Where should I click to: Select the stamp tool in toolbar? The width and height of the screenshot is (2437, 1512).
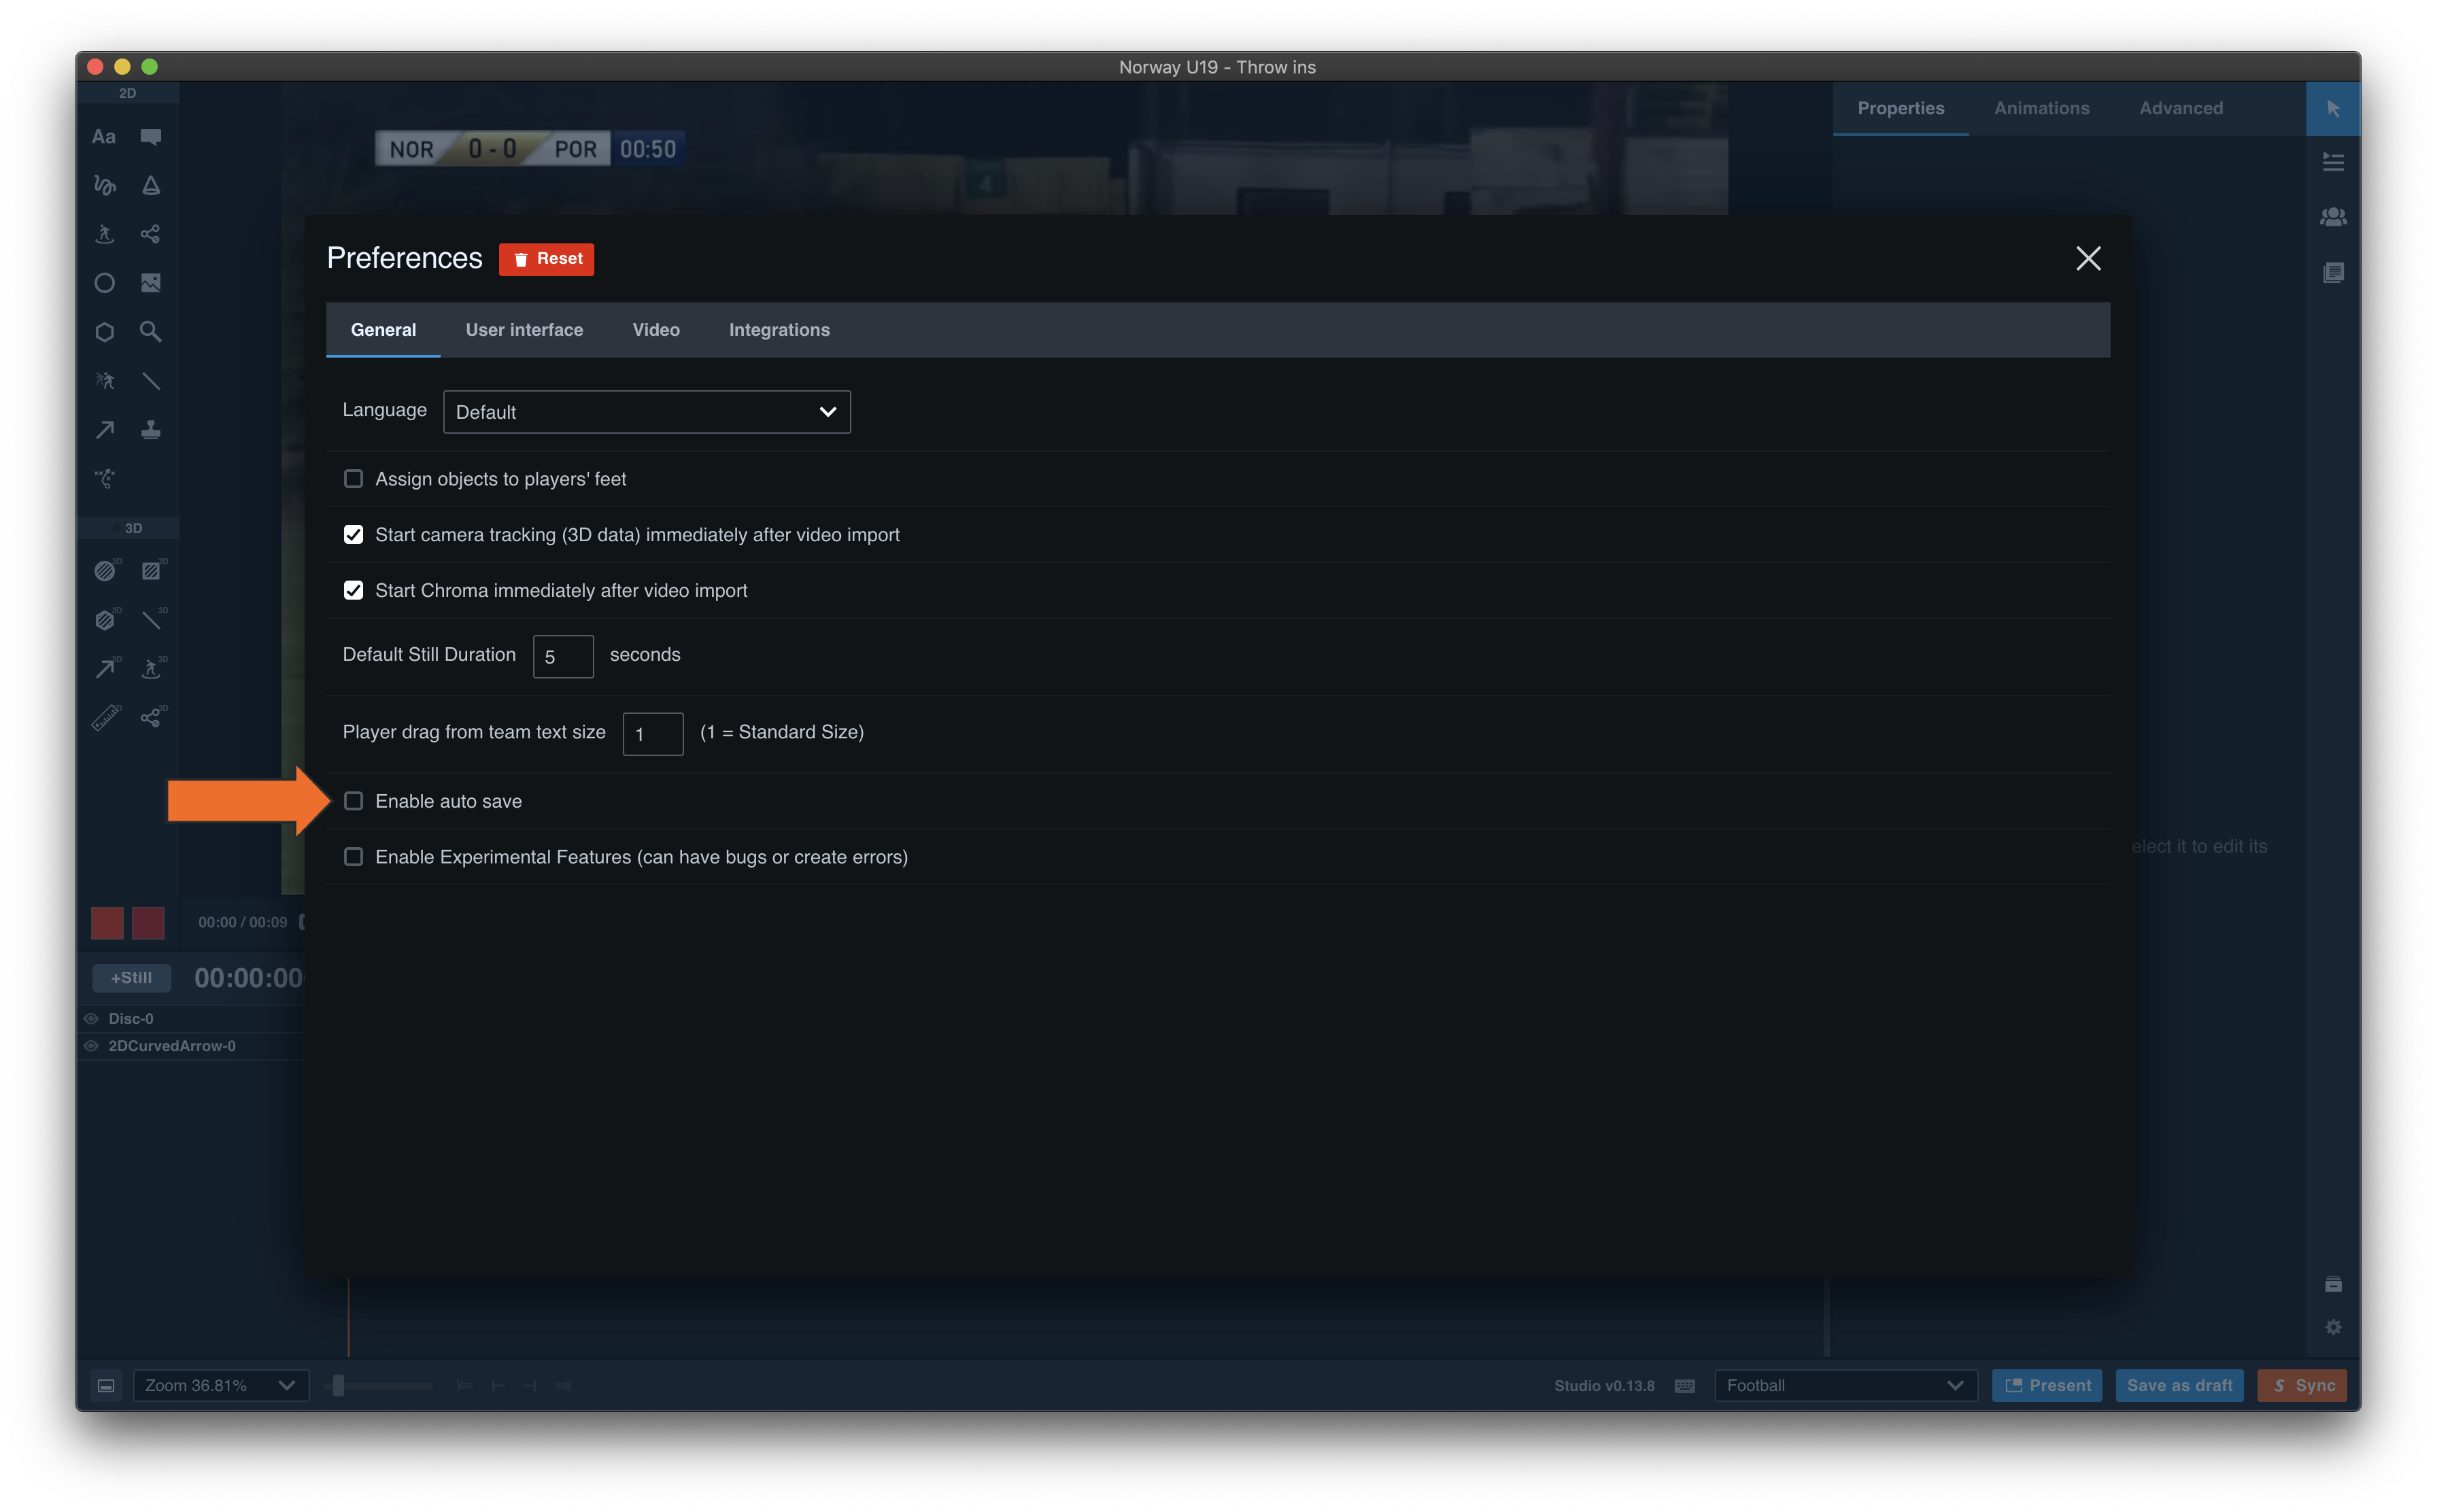pyautogui.click(x=151, y=430)
